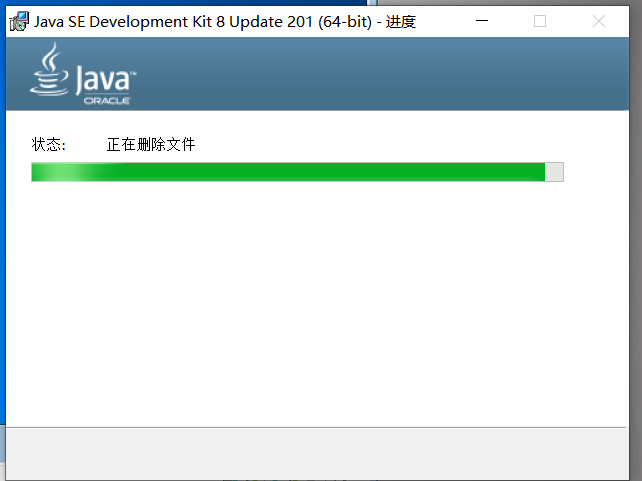Click the status text "正在删除文件"
Image resolution: width=642 pixels, height=481 pixels.
[151, 145]
